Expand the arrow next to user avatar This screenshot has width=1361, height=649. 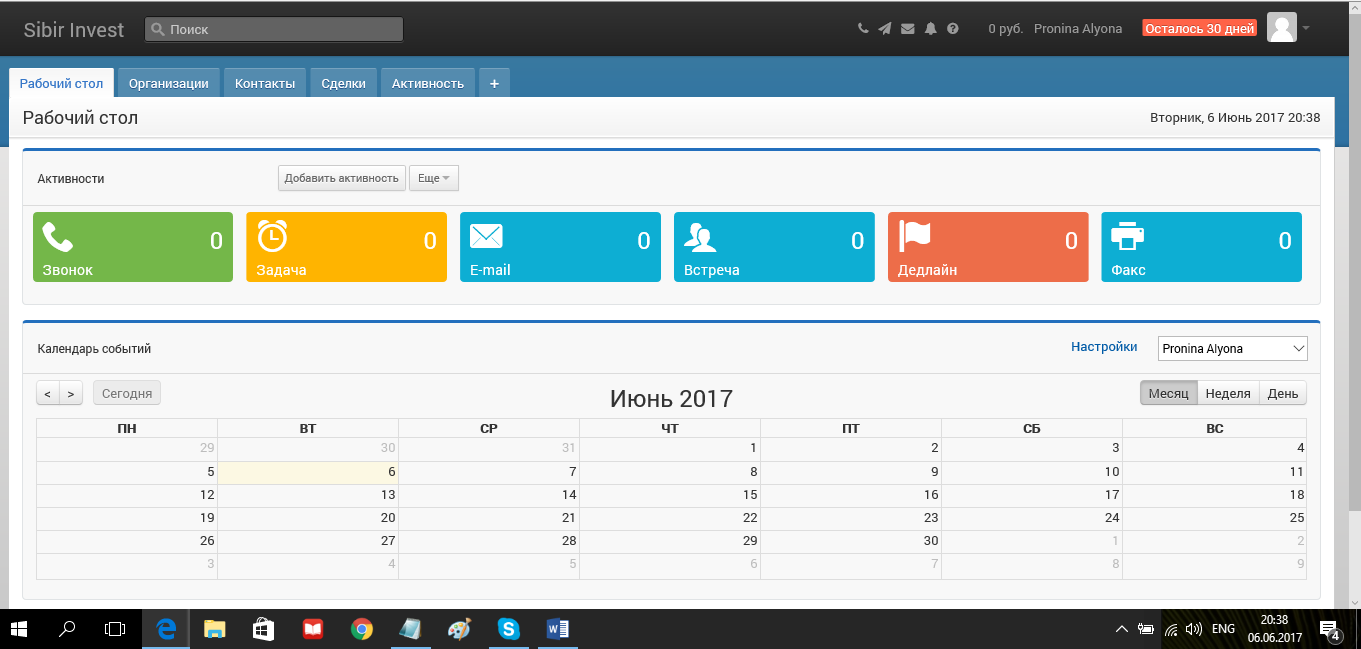coord(1306,28)
